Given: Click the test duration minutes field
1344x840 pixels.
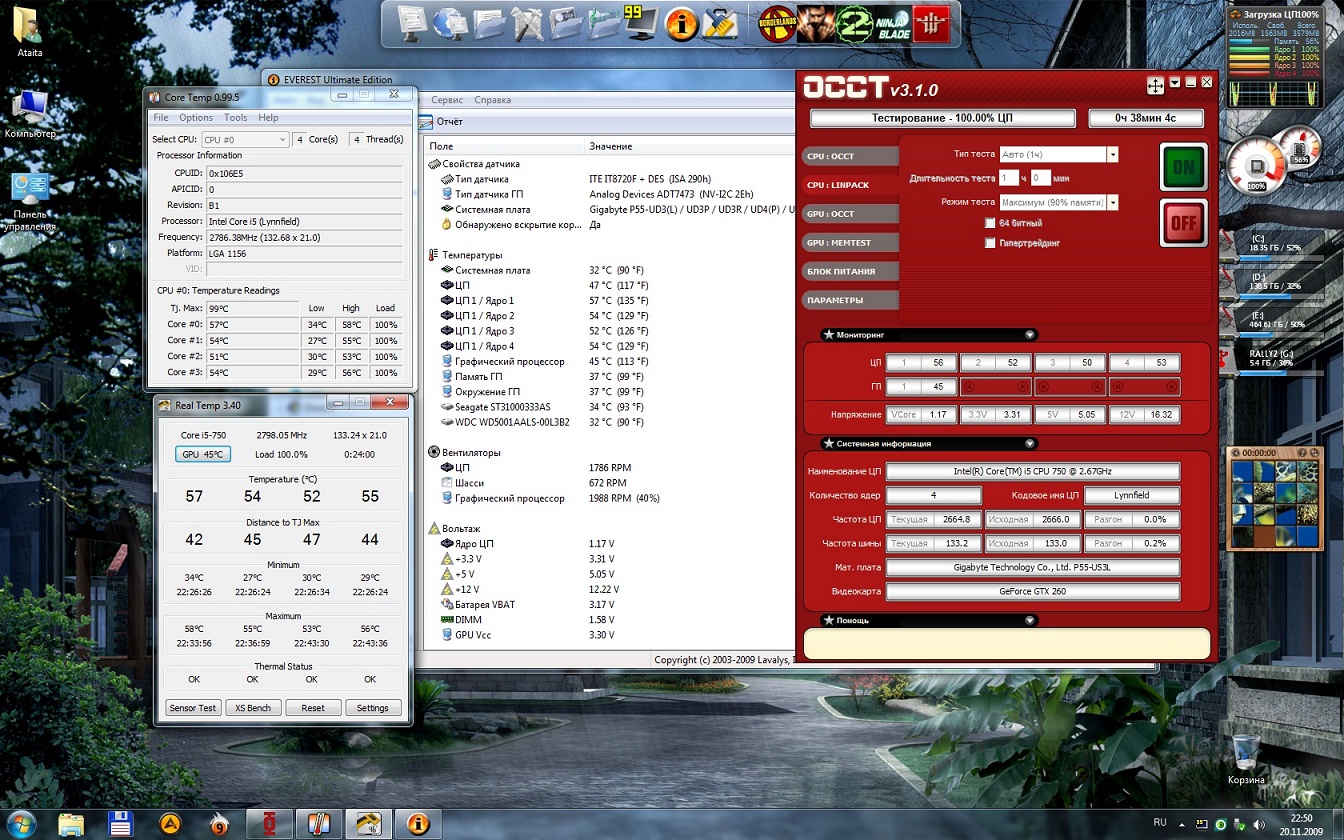Looking at the screenshot, I should [1040, 178].
